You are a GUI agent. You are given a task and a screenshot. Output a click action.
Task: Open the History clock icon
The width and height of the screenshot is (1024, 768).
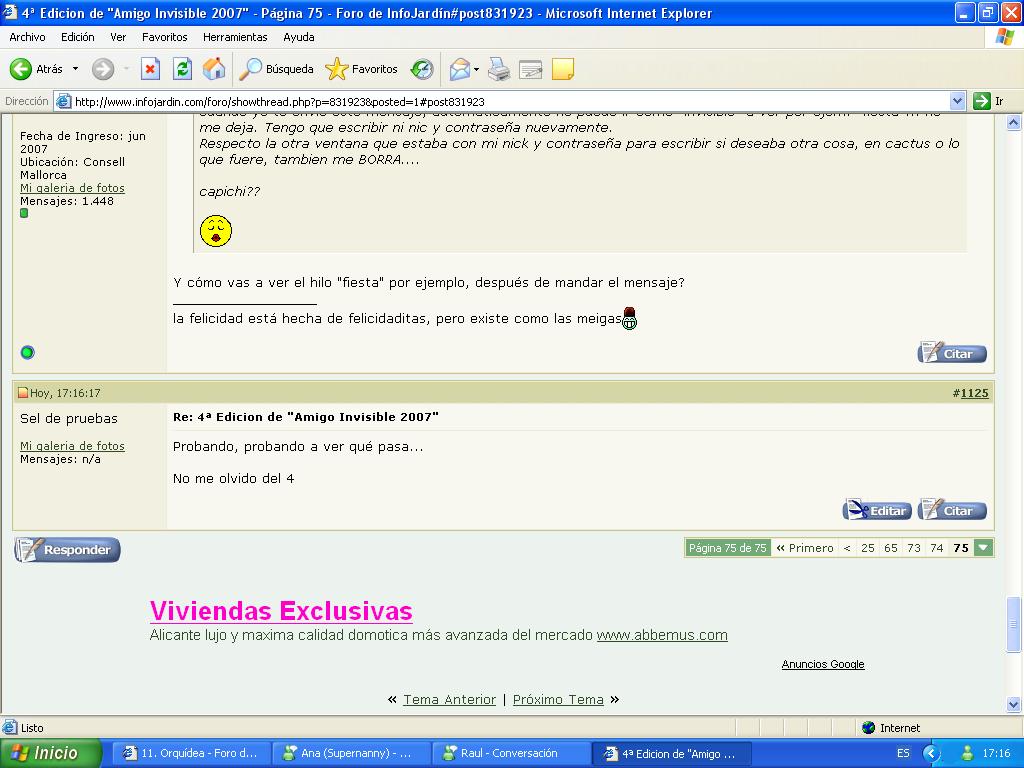coord(422,69)
